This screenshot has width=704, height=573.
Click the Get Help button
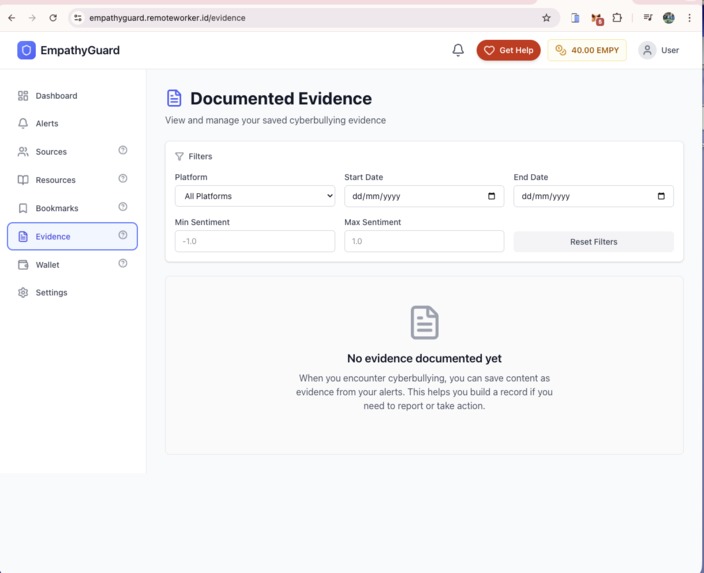pyautogui.click(x=508, y=50)
